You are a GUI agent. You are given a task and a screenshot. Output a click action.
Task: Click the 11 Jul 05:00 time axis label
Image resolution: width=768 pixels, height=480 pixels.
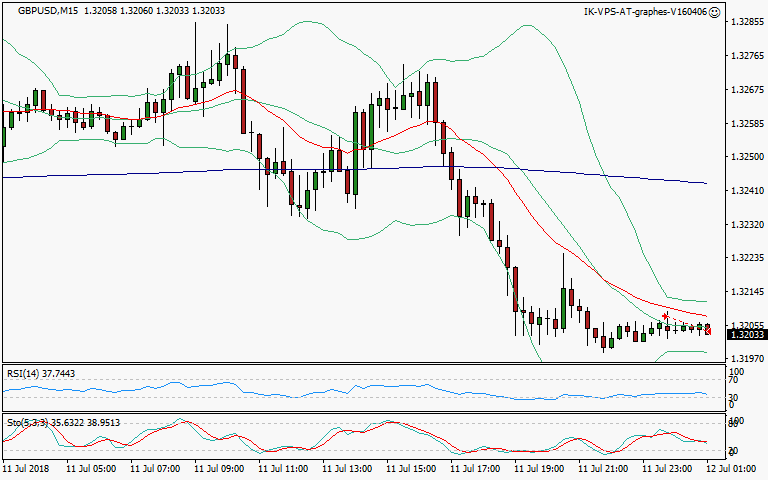point(91,469)
